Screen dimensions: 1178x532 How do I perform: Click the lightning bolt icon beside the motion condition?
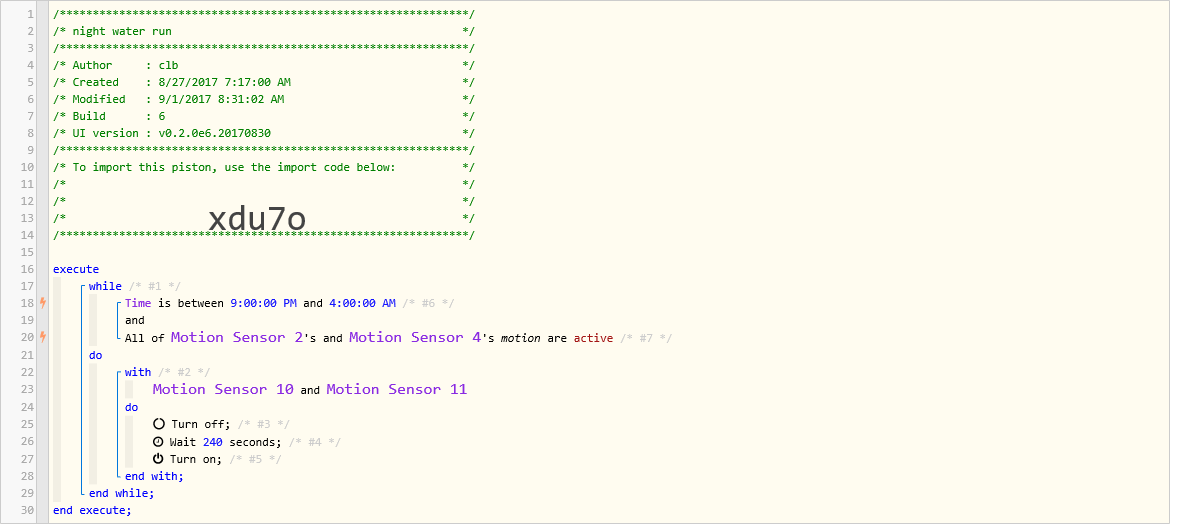click(x=43, y=337)
